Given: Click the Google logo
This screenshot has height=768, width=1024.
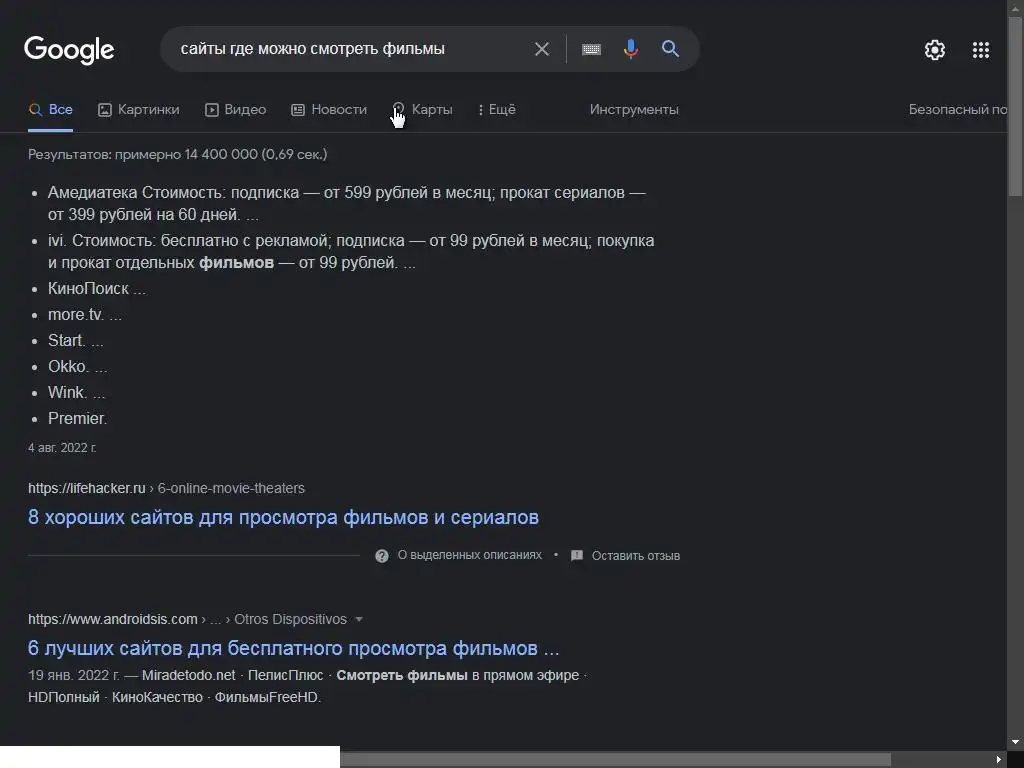Looking at the screenshot, I should (x=69, y=50).
